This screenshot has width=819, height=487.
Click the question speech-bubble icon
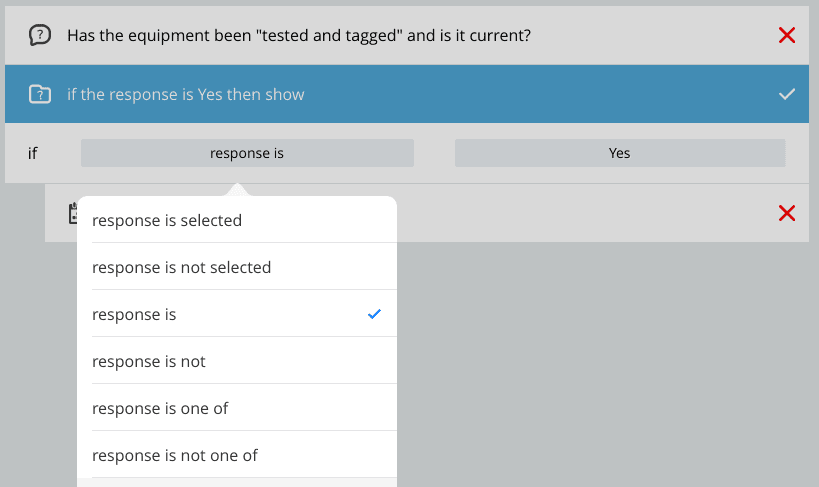point(40,35)
